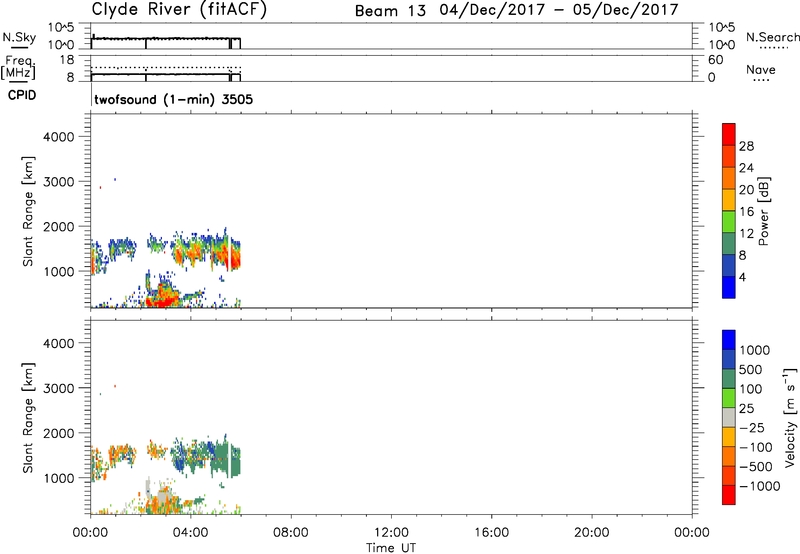Click the 'N.Sky' legend label
Screen dimensions: 800x554
click(19, 38)
